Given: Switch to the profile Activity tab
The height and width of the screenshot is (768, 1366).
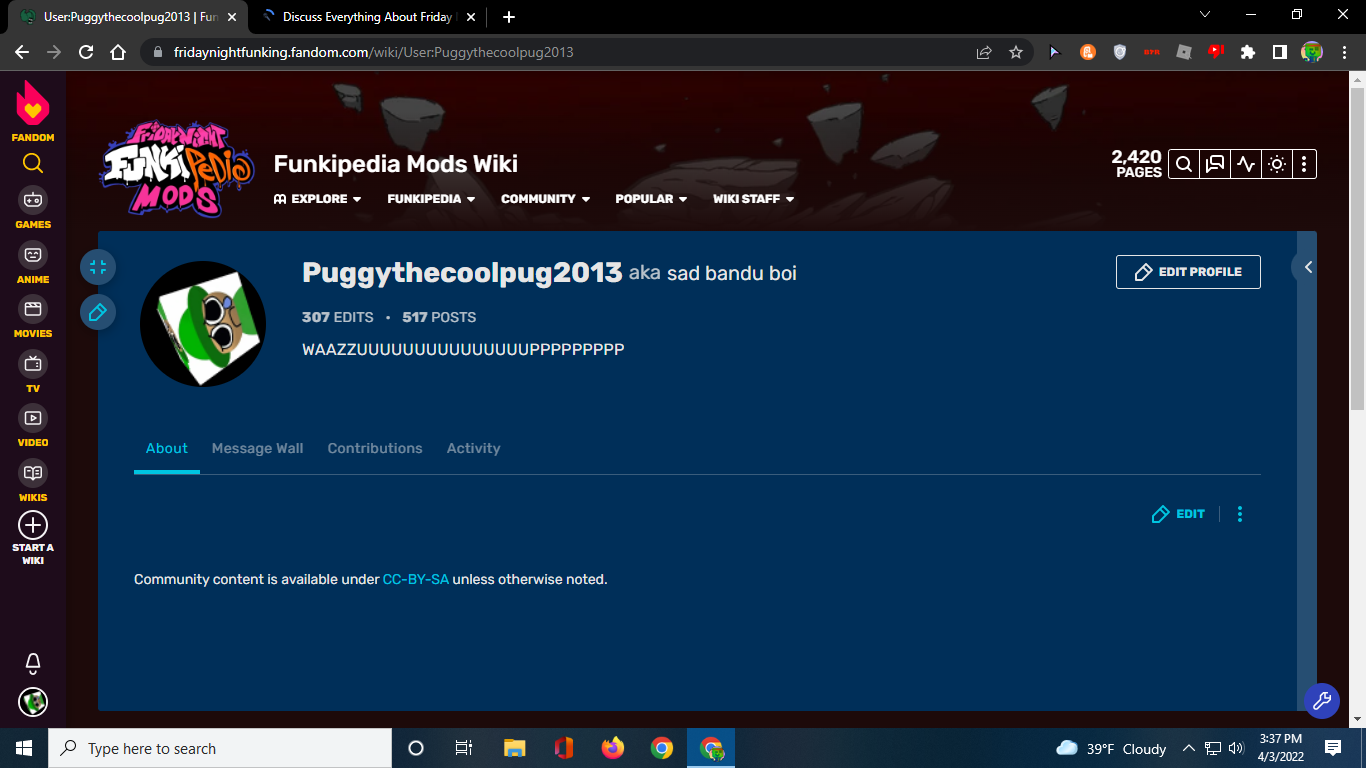Looking at the screenshot, I should (474, 448).
